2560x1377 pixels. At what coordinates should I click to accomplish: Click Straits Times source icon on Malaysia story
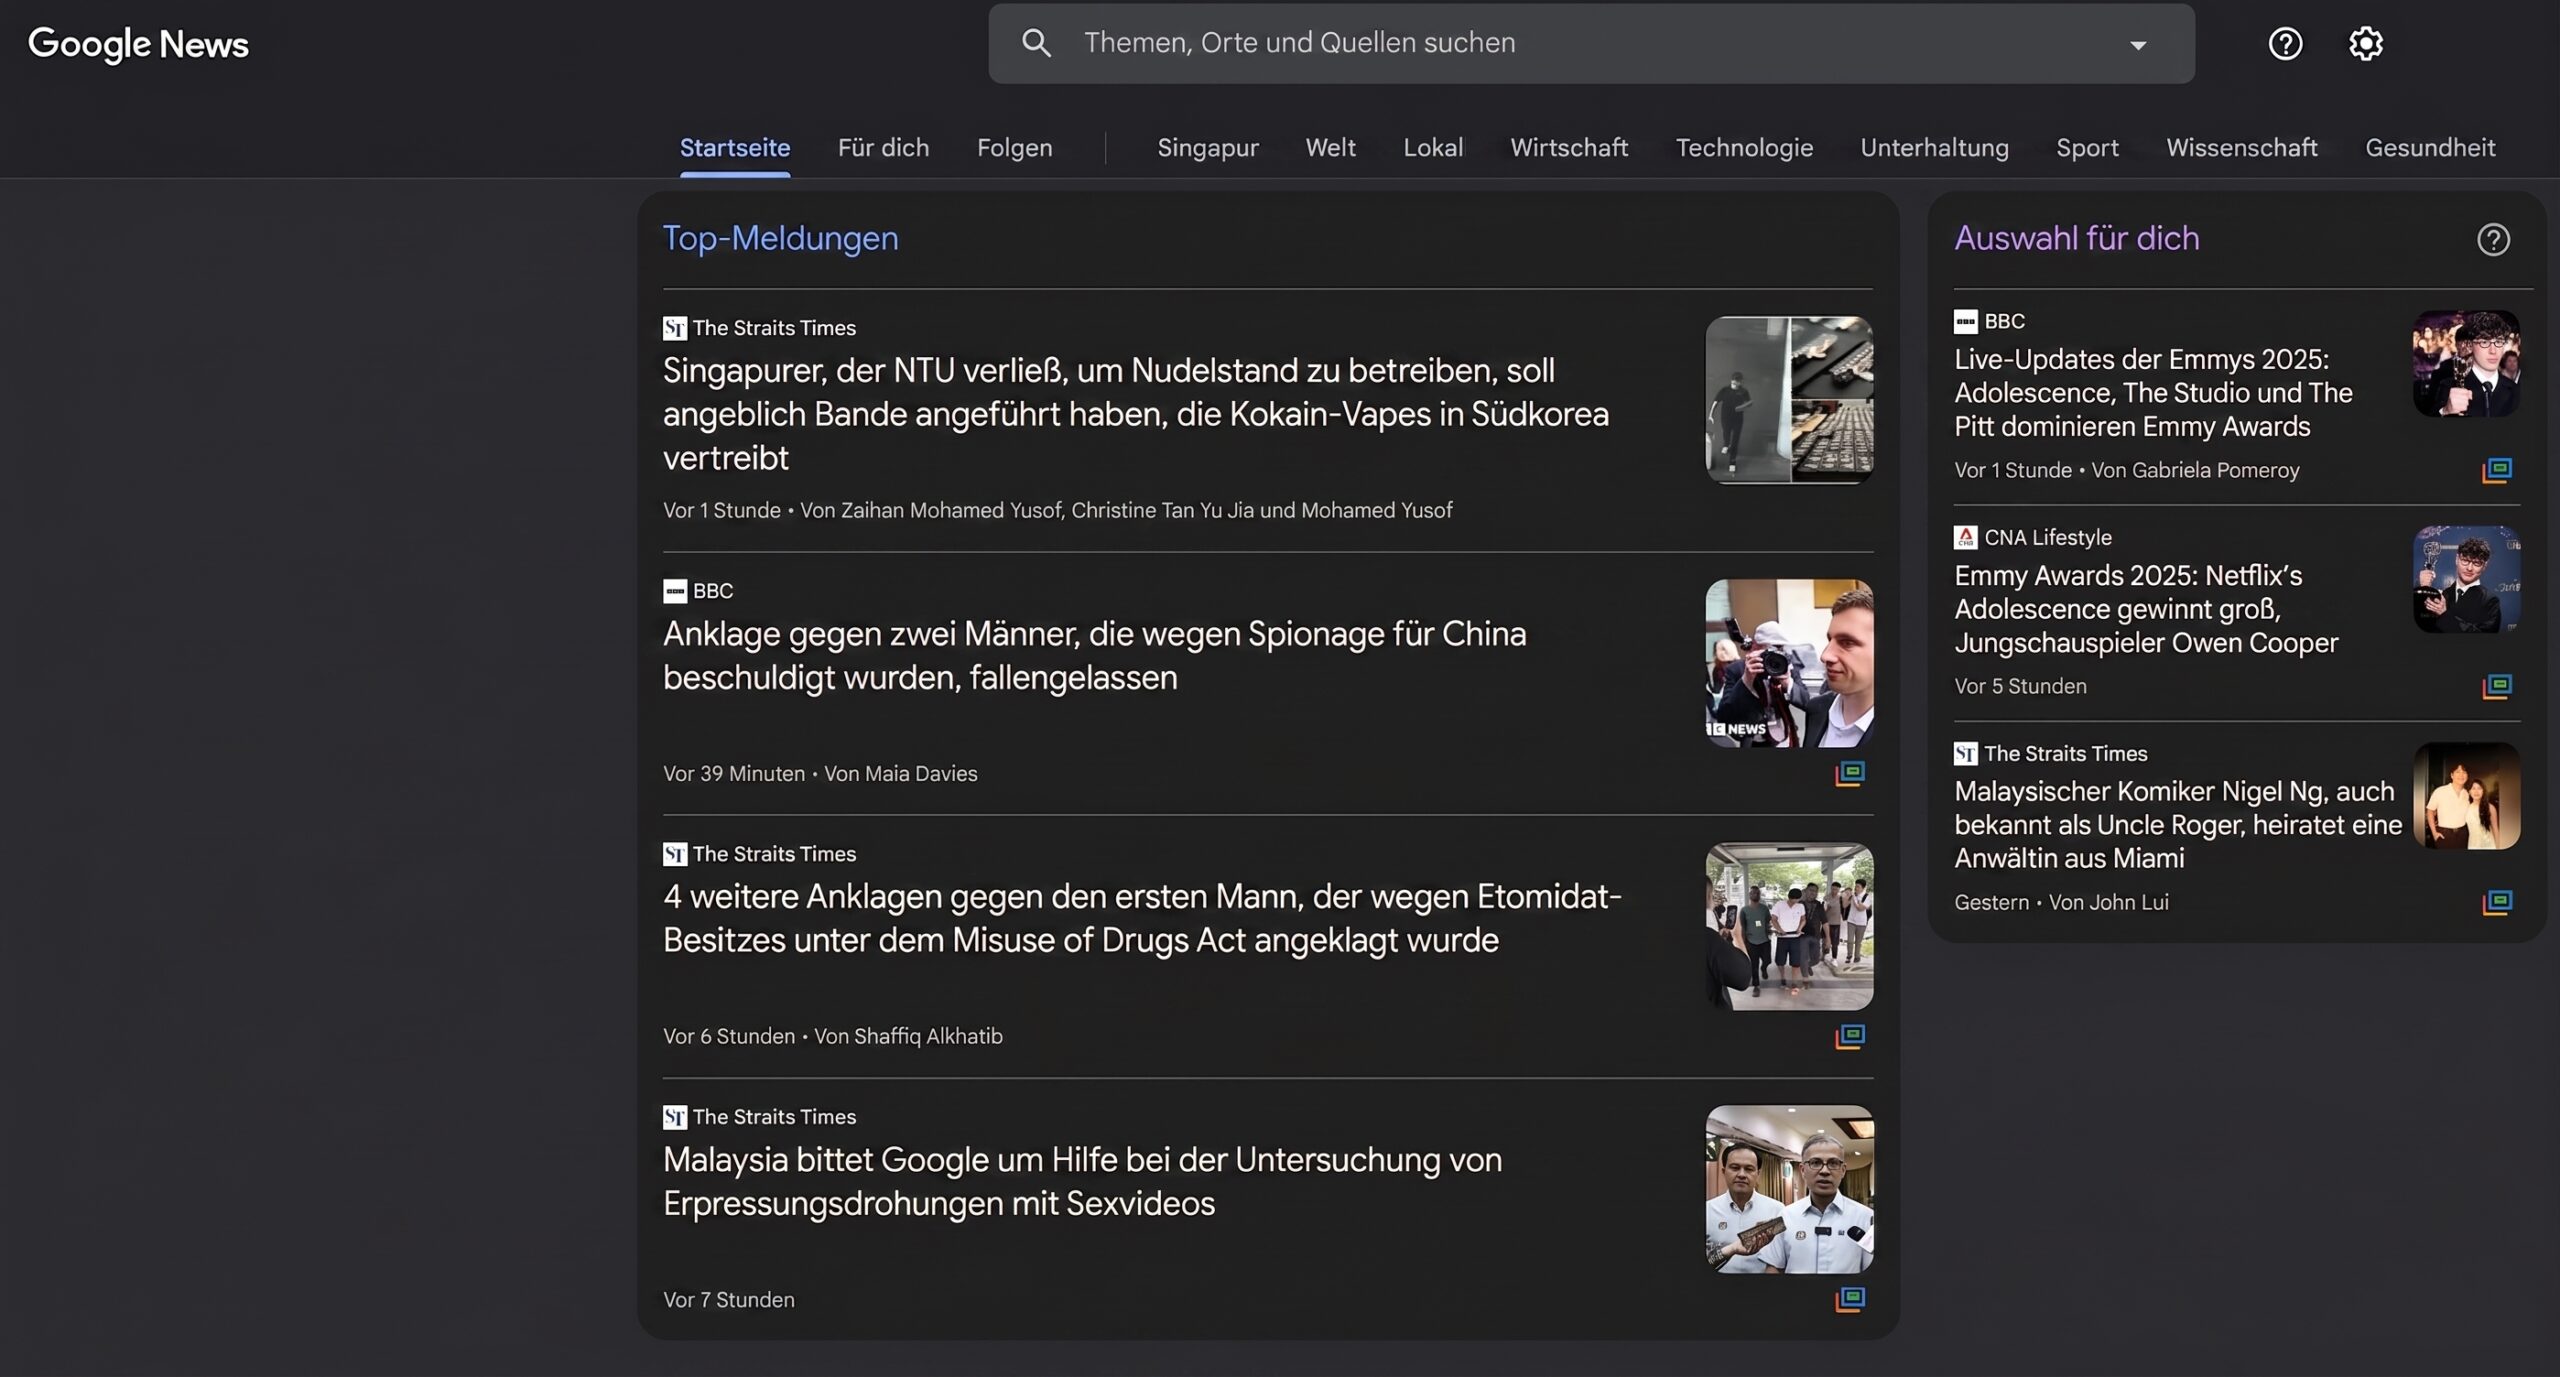(x=675, y=1117)
